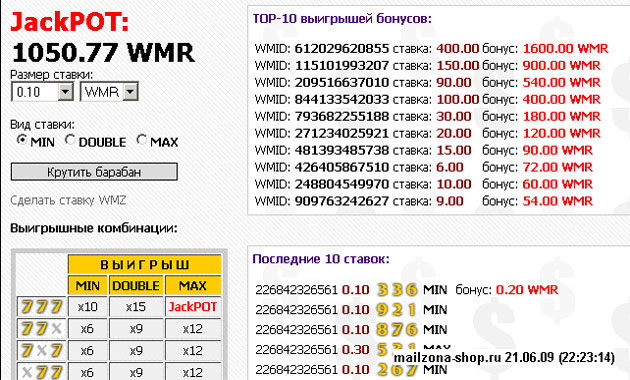Click the 1050.77 WMR jackpot amount
Viewport: 630px width, 380px height.
pyautogui.click(x=104, y=53)
